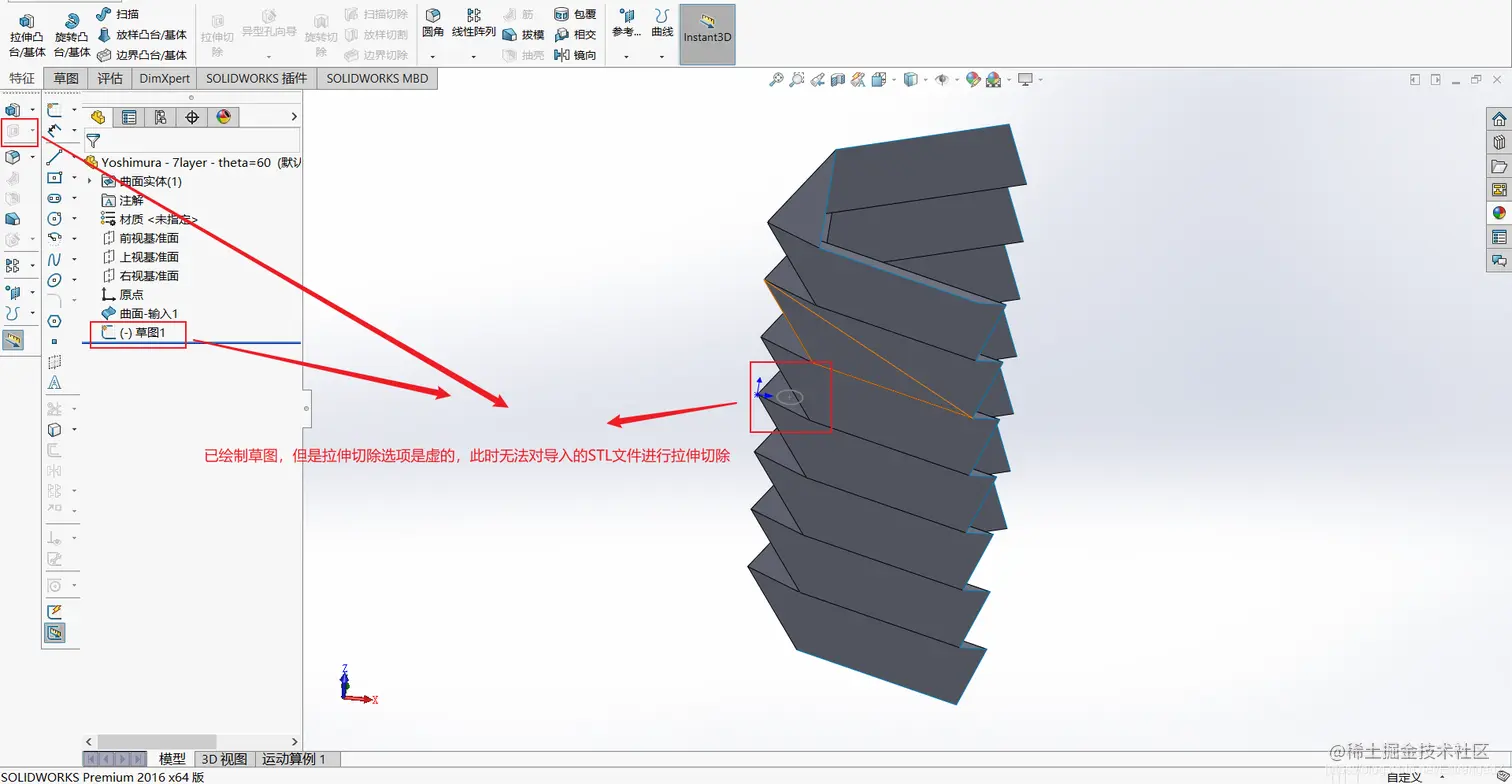
Task: Open the DisplayManager color ball tab
Action: coord(223,117)
